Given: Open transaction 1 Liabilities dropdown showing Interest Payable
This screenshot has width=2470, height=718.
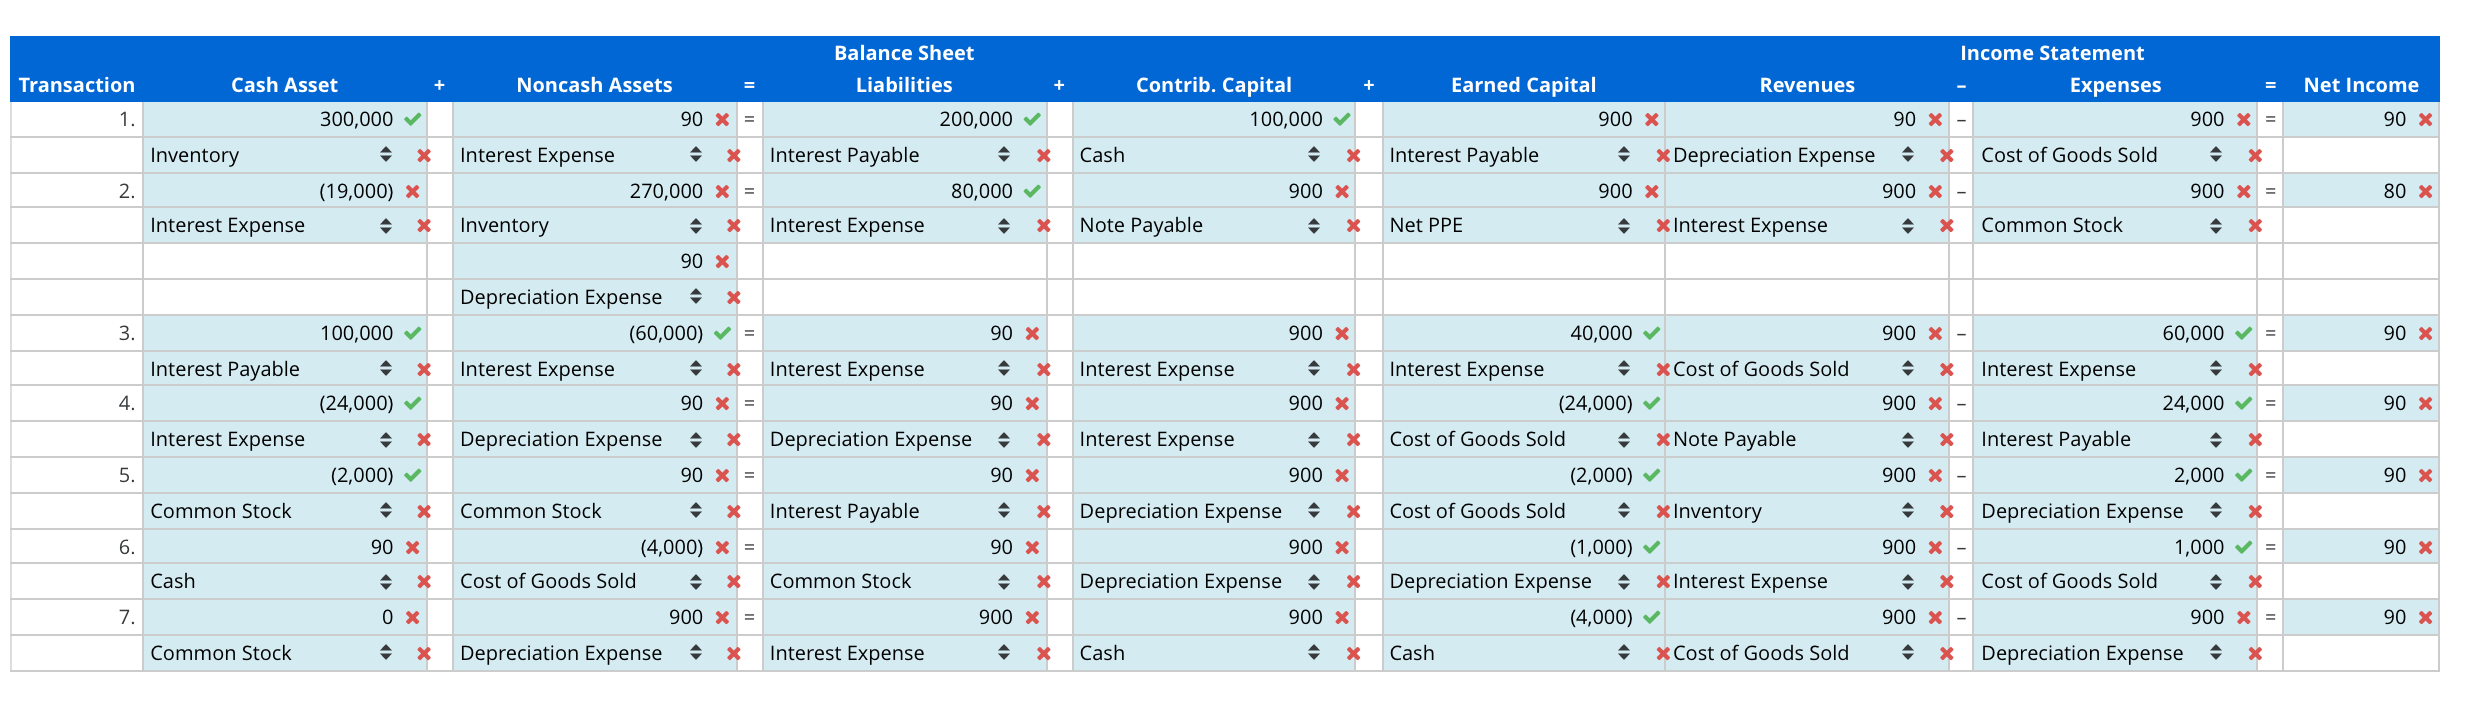Looking at the screenshot, I should [x=891, y=155].
